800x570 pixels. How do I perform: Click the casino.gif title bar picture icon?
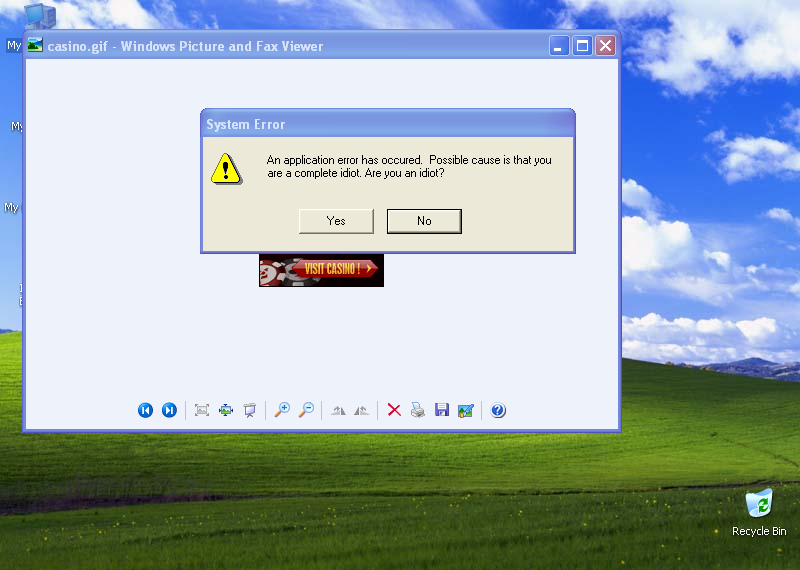coord(35,45)
